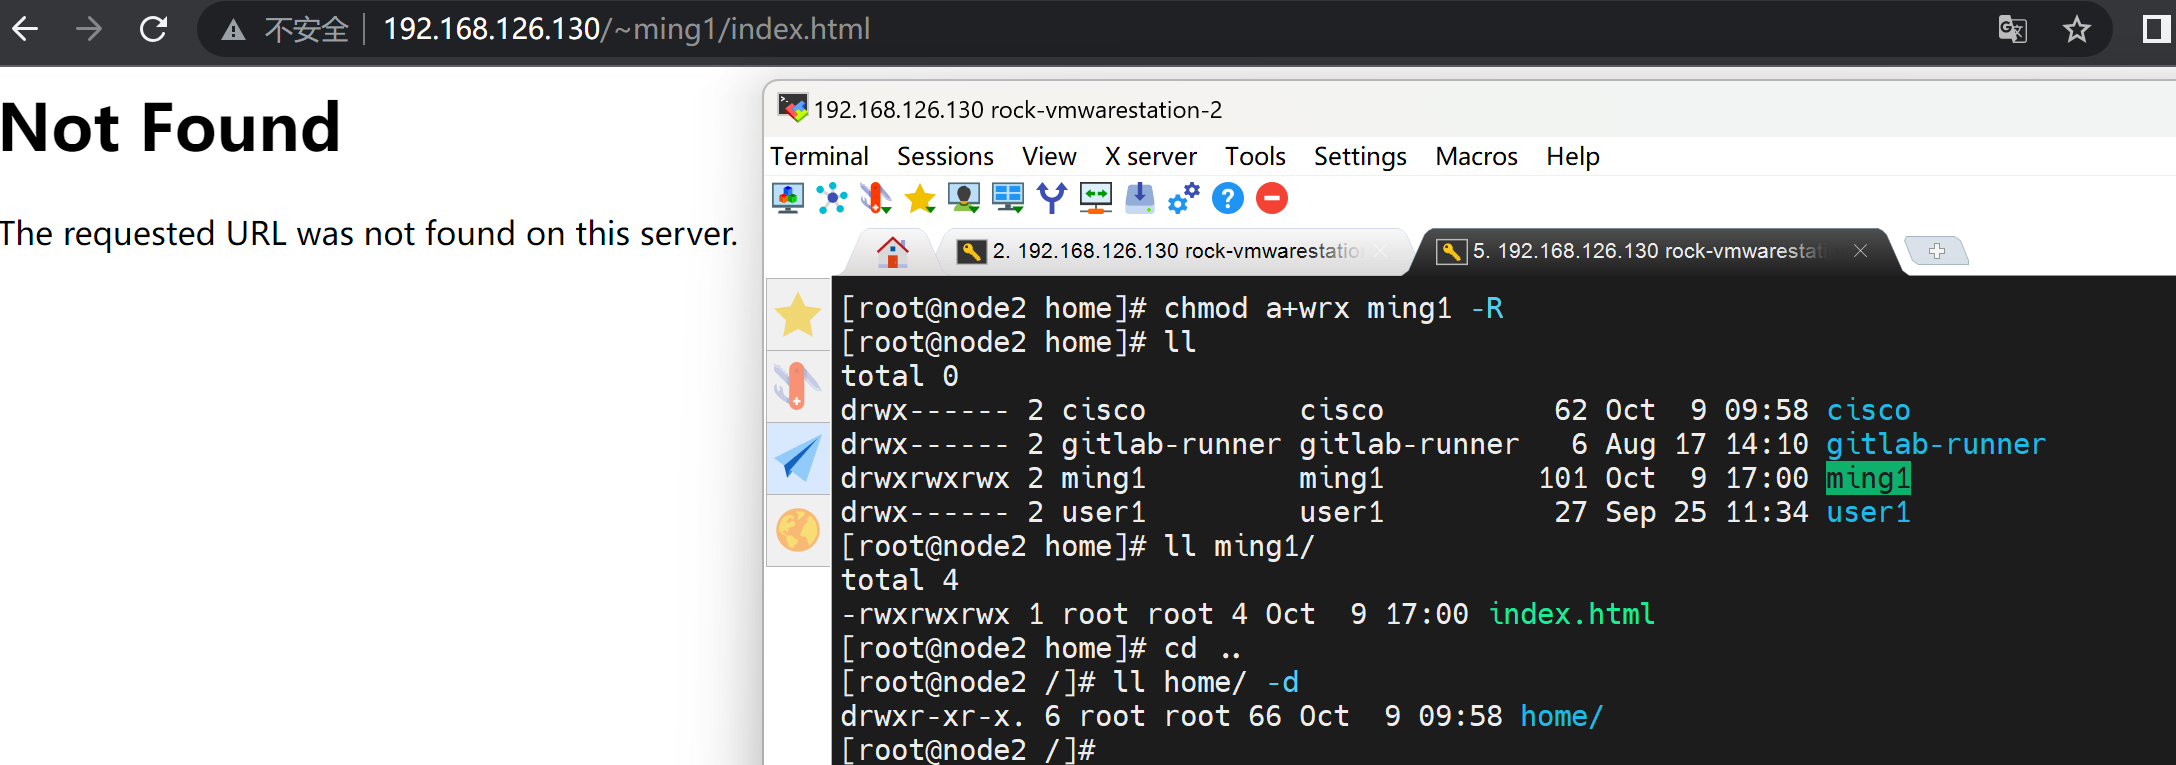Click the blue Help question mark icon
The width and height of the screenshot is (2176, 765).
pos(1227,198)
